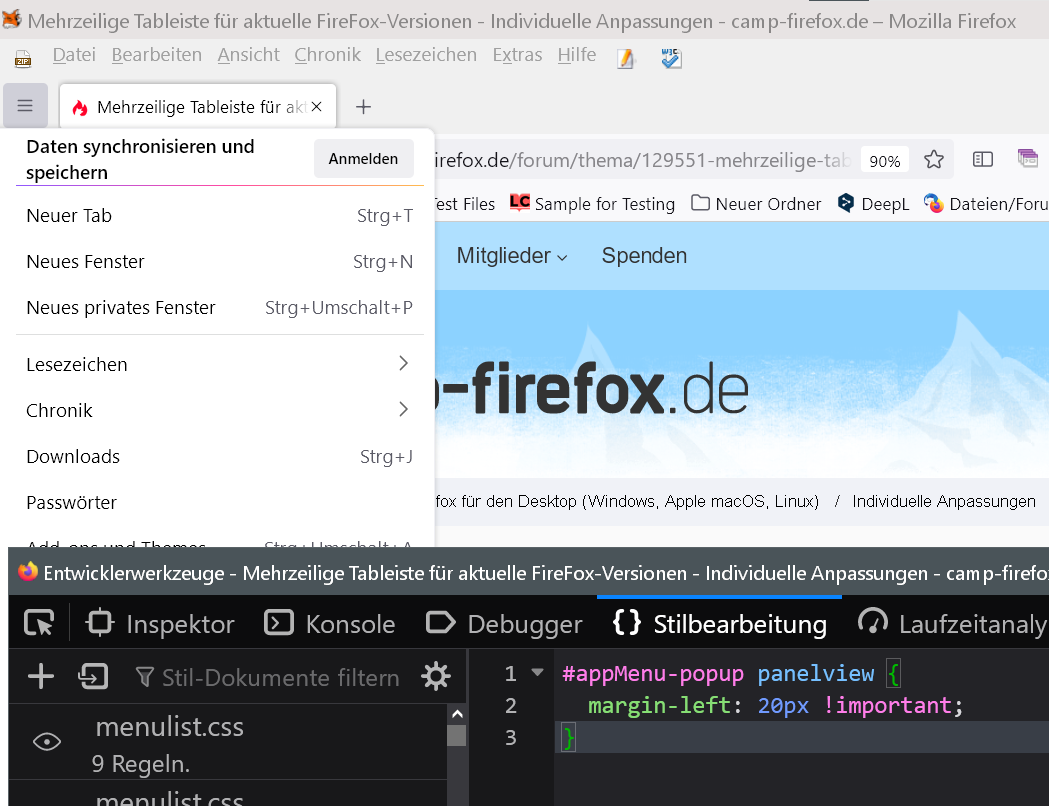1049x806 pixels.
Task: Open the Neuer Ordner bookmark folder
Action: point(756,203)
